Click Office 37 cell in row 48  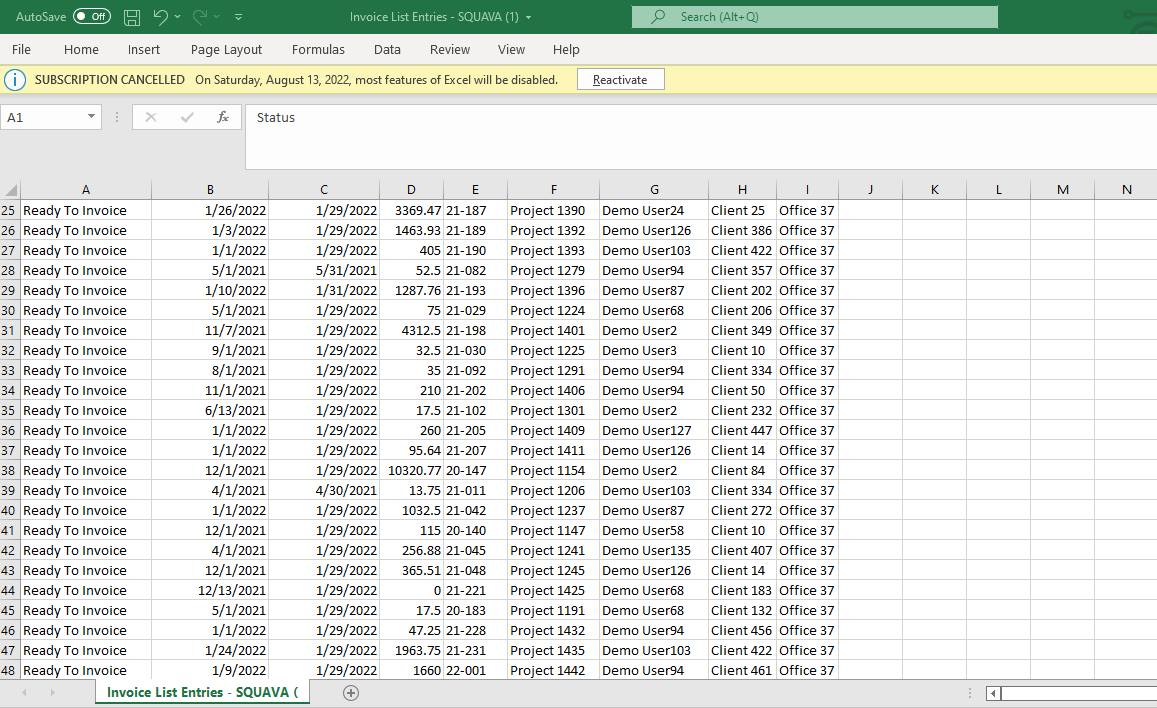(807, 670)
